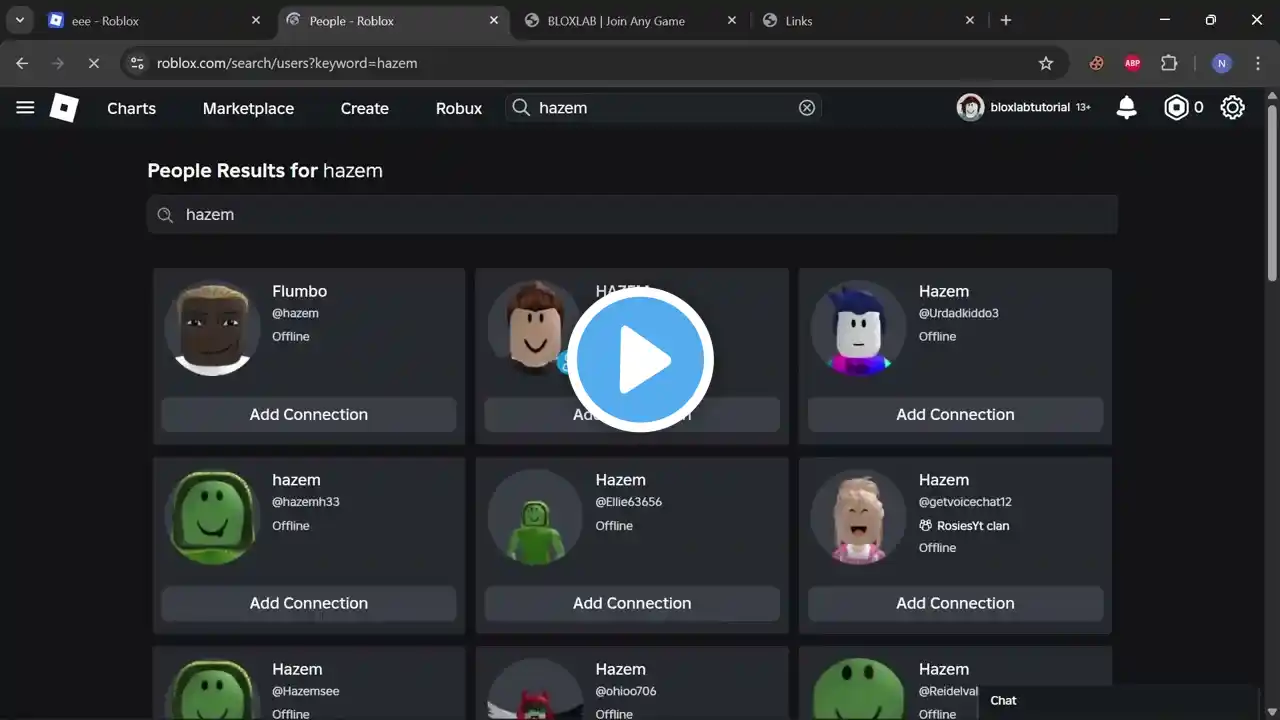Open the browser extensions puzzle icon
Screen dimensions: 1280x720
(x=1169, y=63)
